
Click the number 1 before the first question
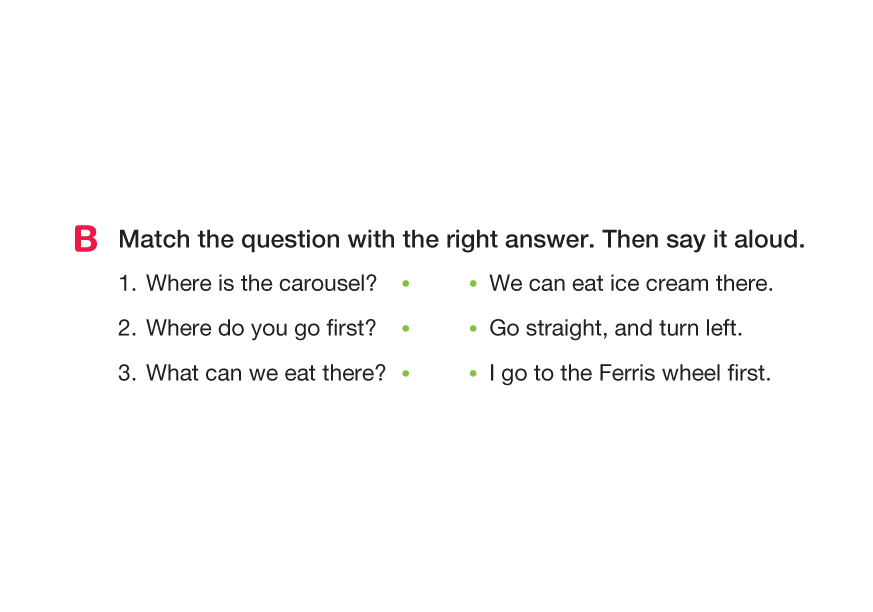[126, 284]
